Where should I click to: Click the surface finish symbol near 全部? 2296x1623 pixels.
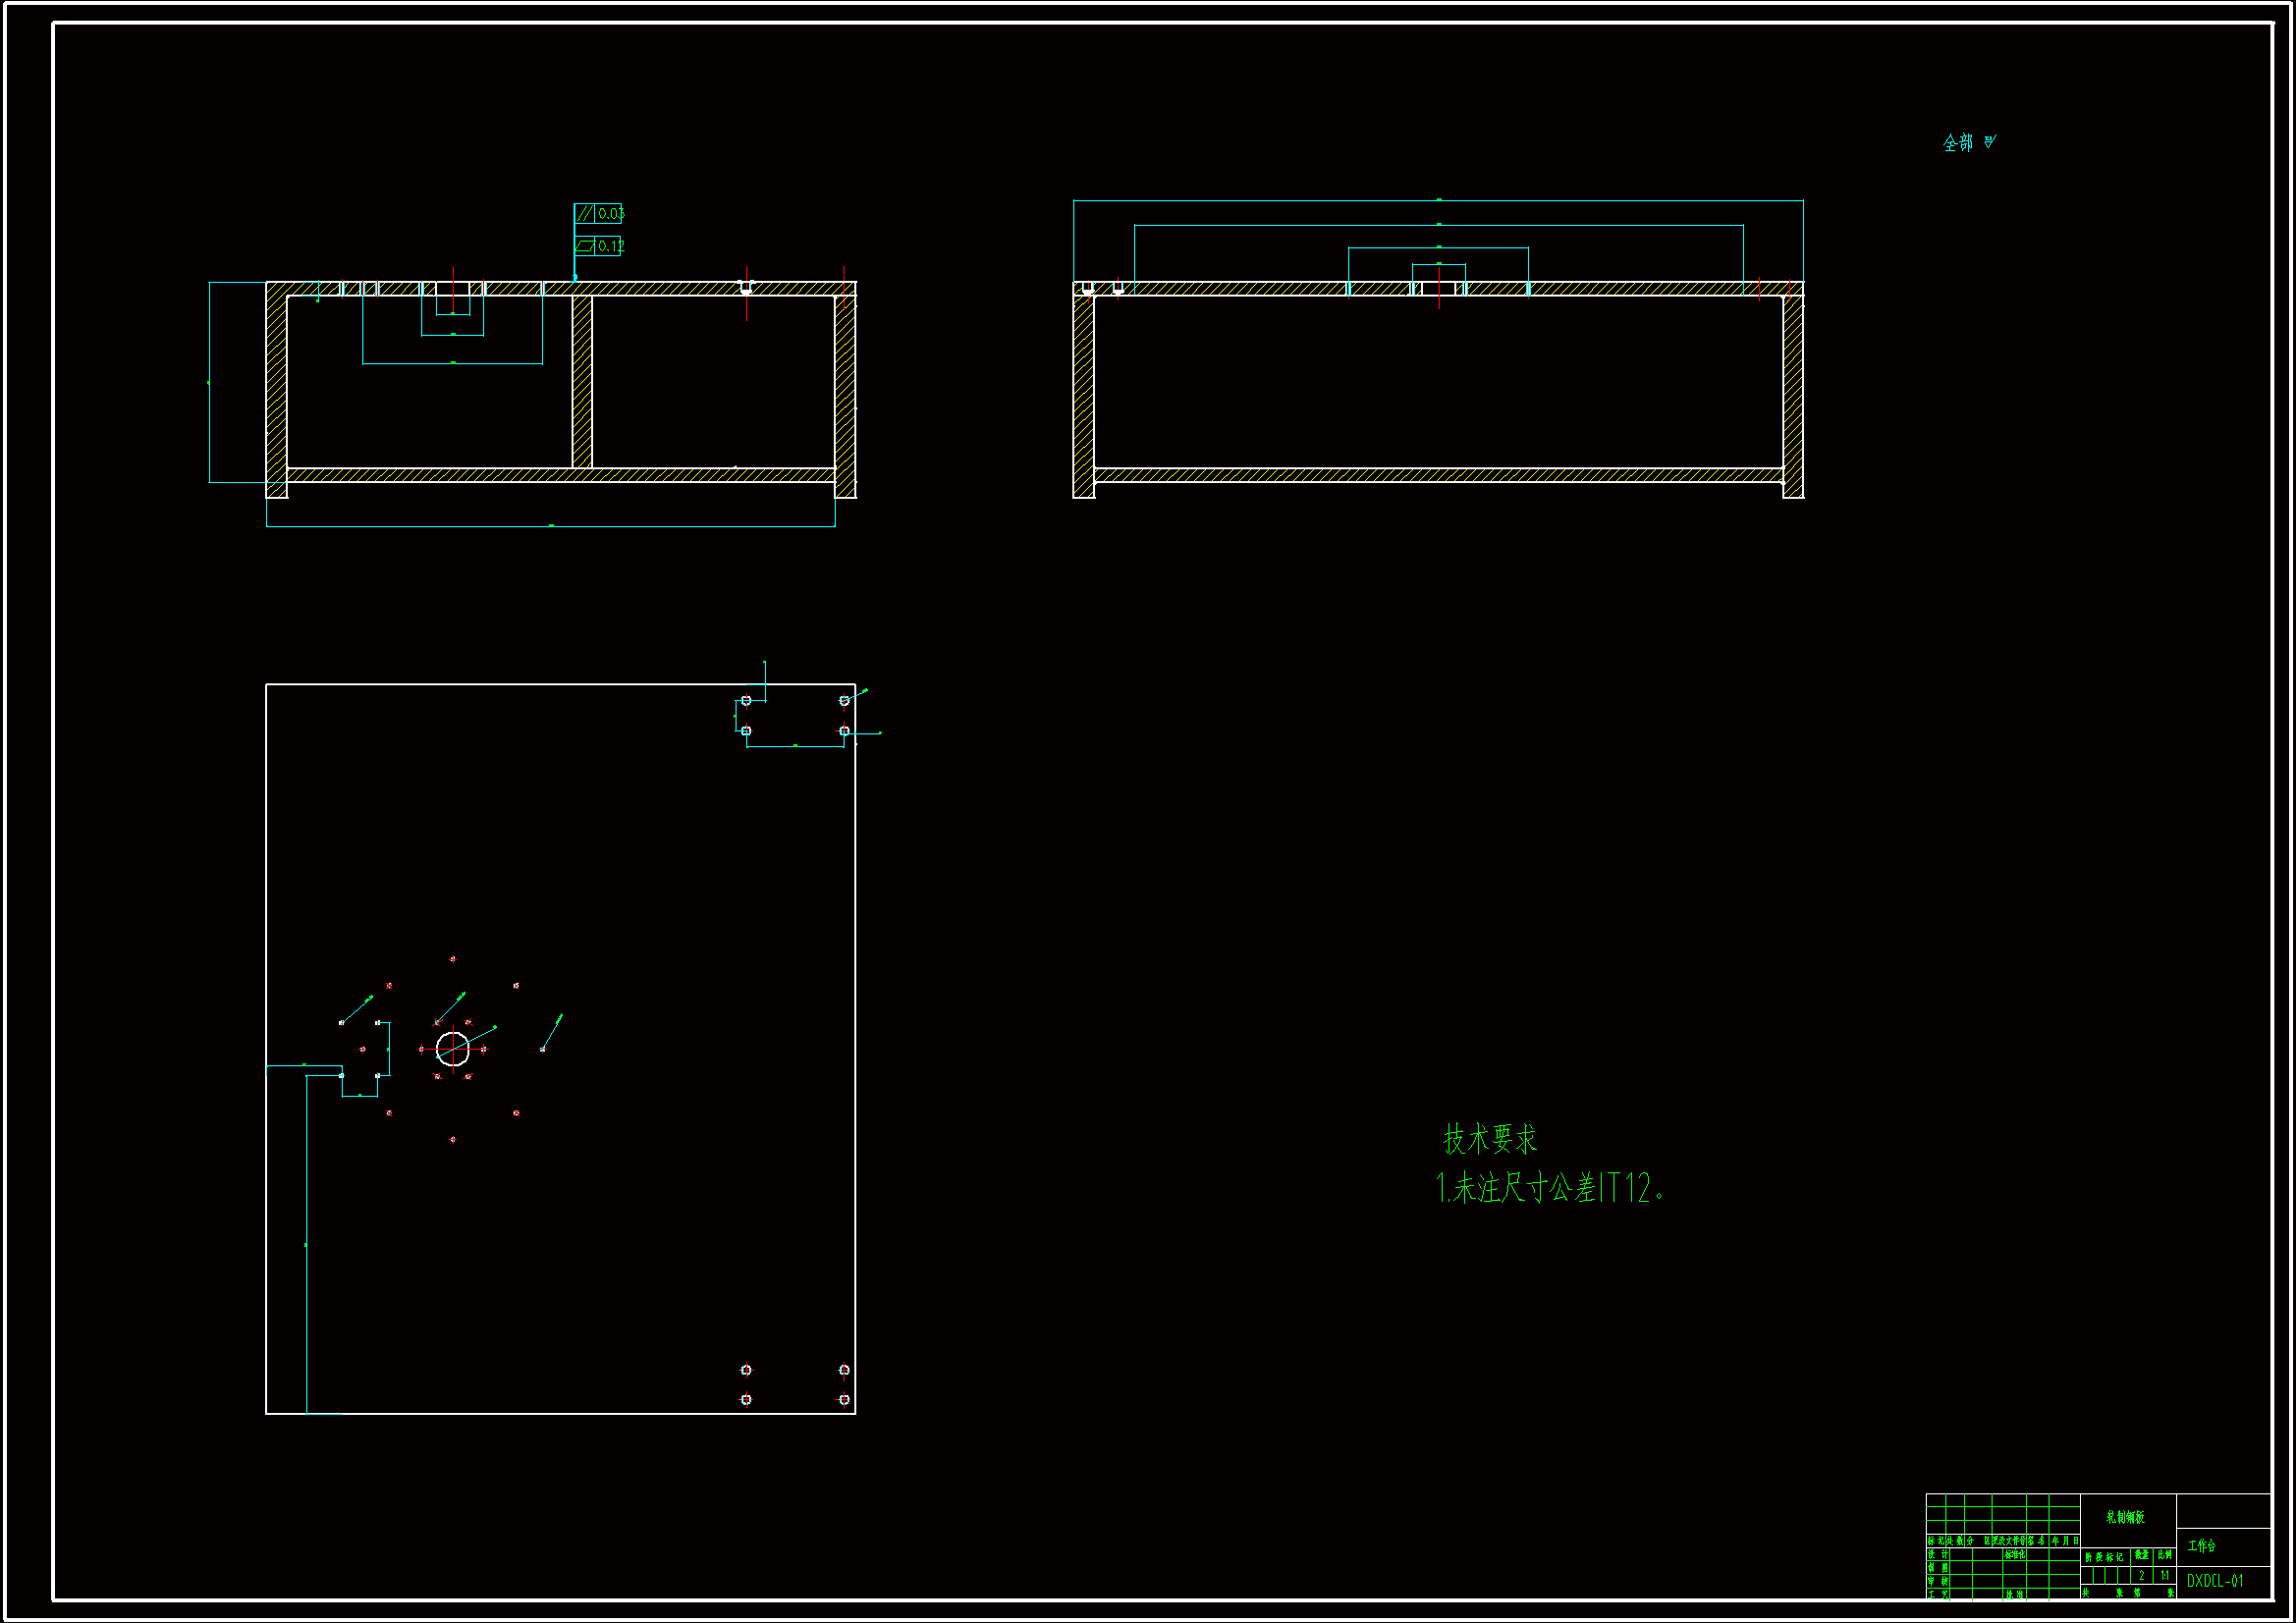pyautogui.click(x=1989, y=142)
